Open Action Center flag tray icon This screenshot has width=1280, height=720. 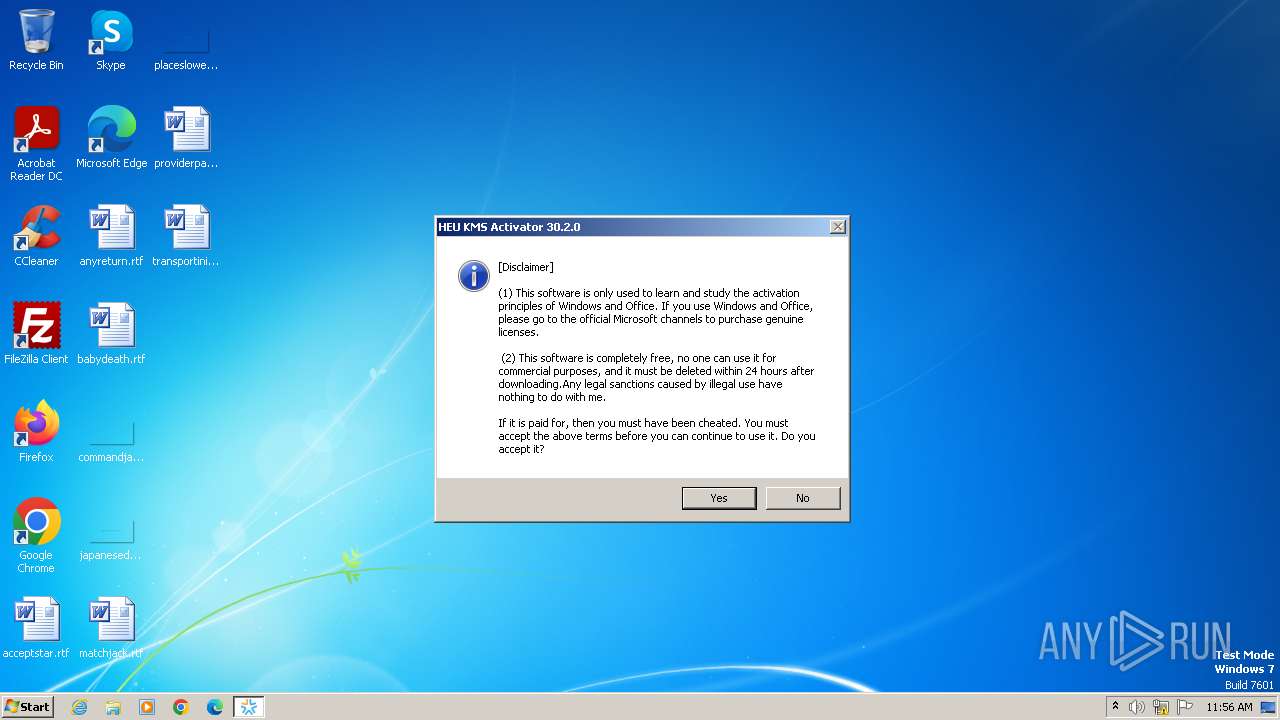pos(1185,707)
